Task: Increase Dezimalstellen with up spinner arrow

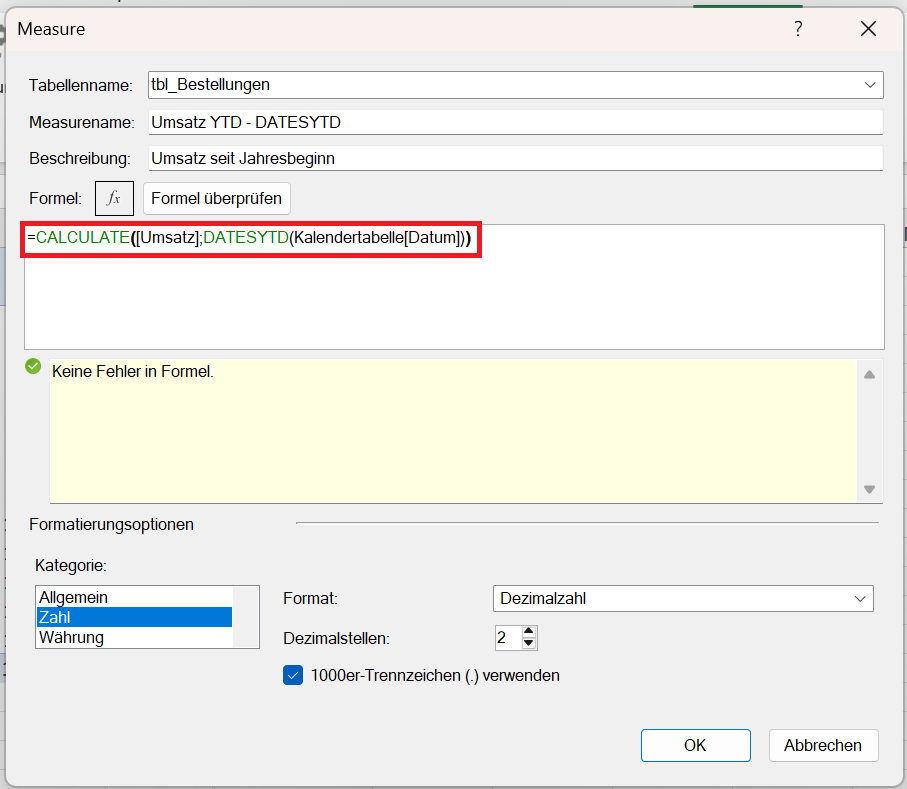Action: click(x=529, y=632)
